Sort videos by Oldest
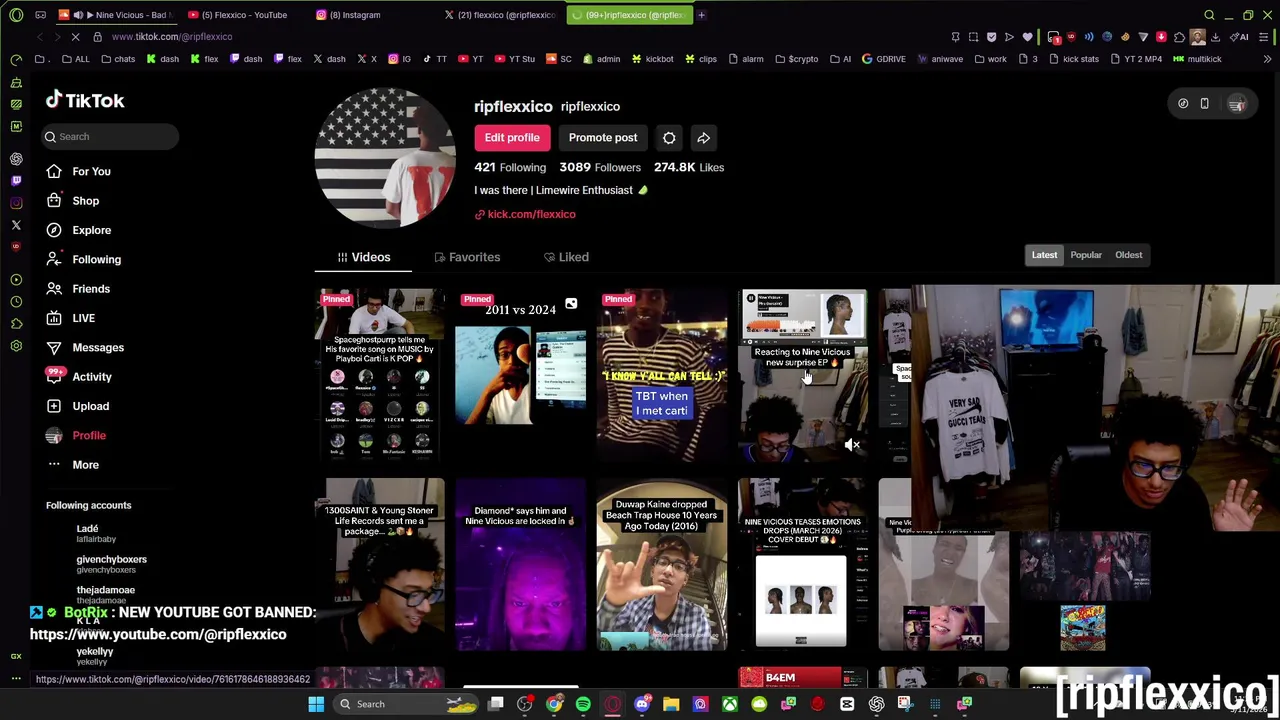The height and width of the screenshot is (720, 1280). (x=1128, y=255)
